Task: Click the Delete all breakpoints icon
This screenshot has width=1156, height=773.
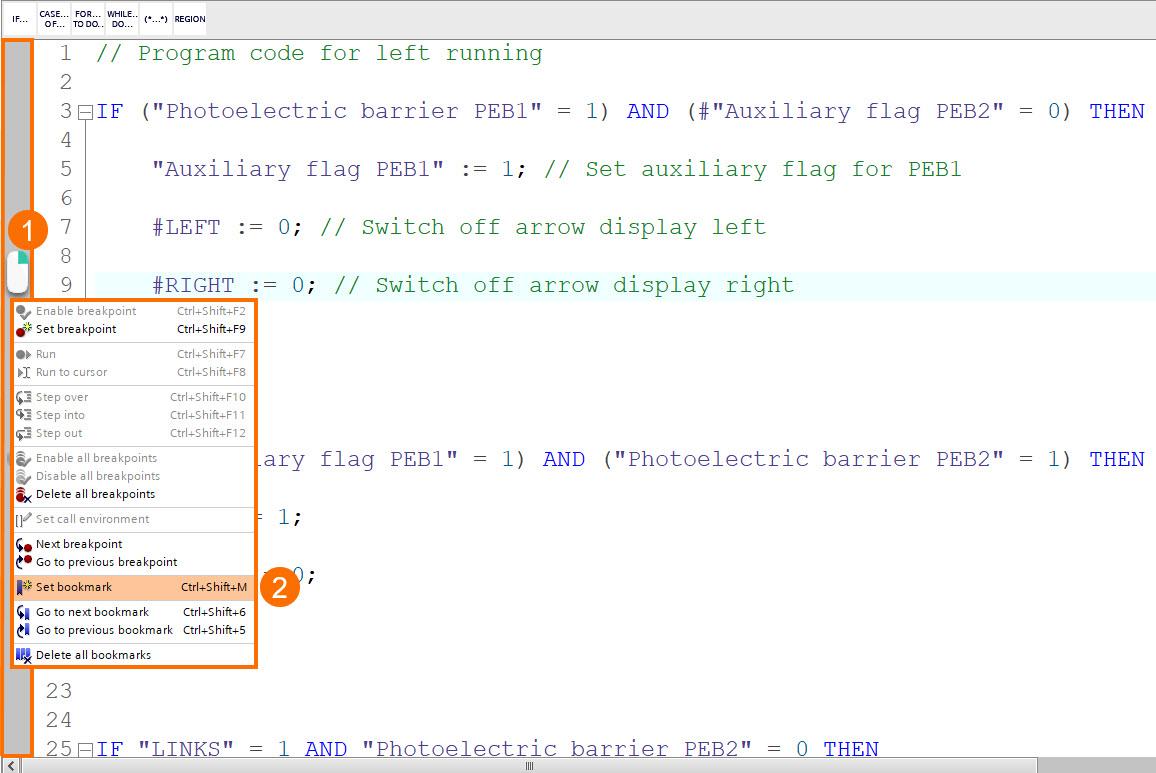Action: pyautogui.click(x=22, y=494)
